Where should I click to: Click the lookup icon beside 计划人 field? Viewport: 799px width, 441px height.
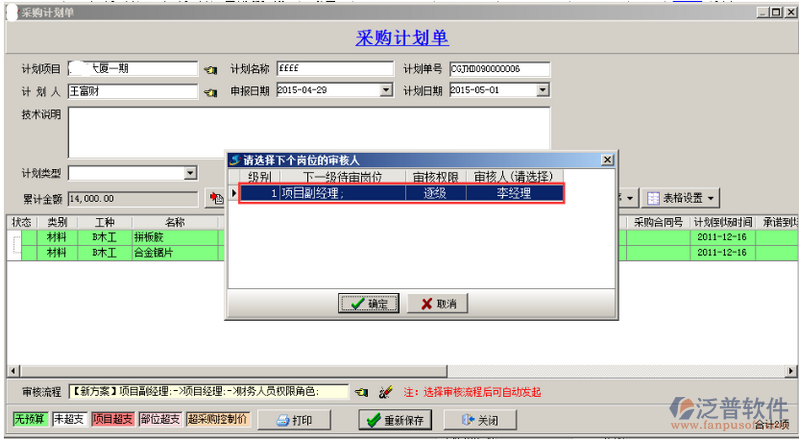tap(210, 91)
